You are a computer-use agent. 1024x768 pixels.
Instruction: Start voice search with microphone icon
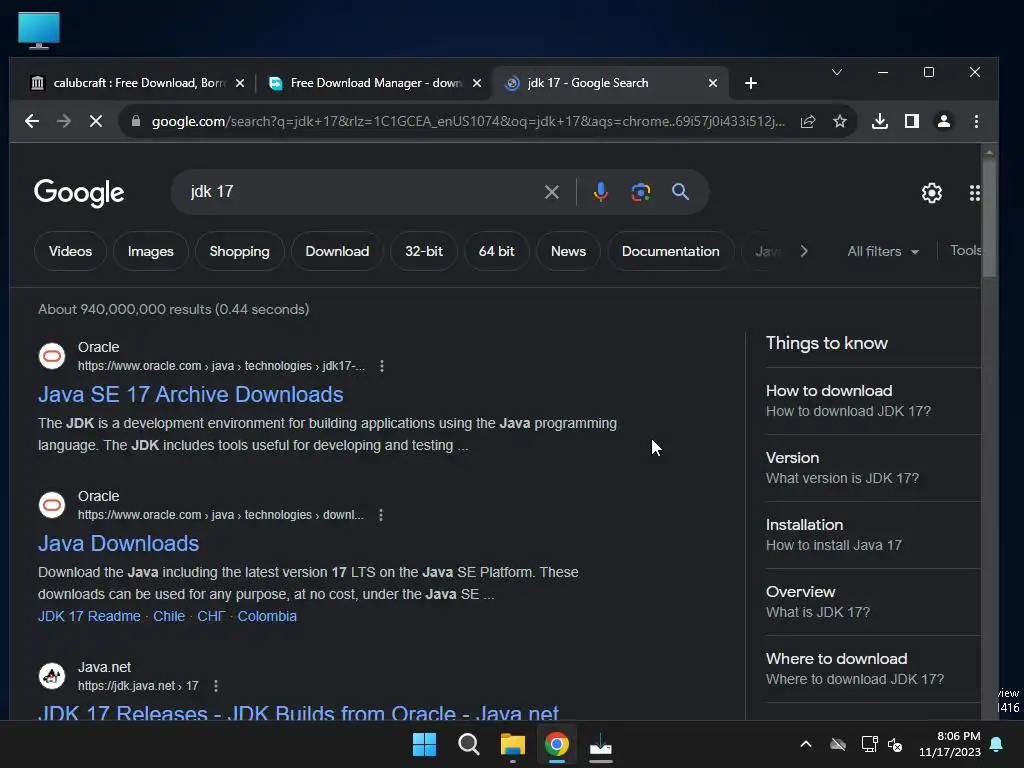[x=601, y=192]
